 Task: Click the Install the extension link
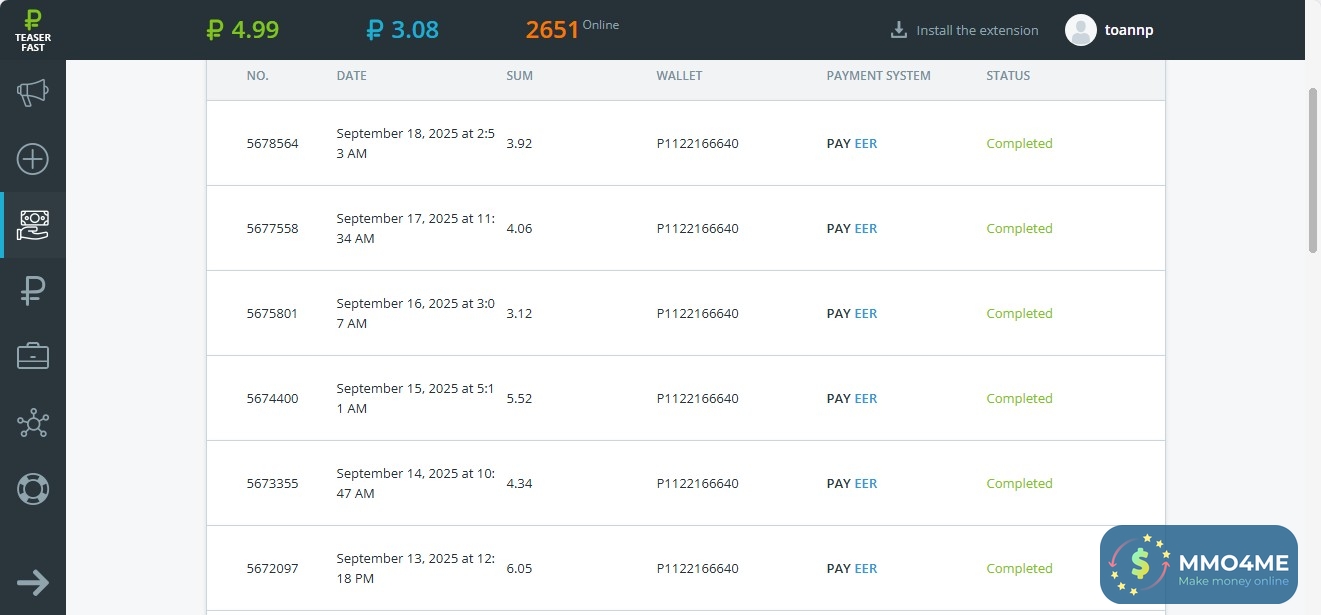(x=977, y=31)
